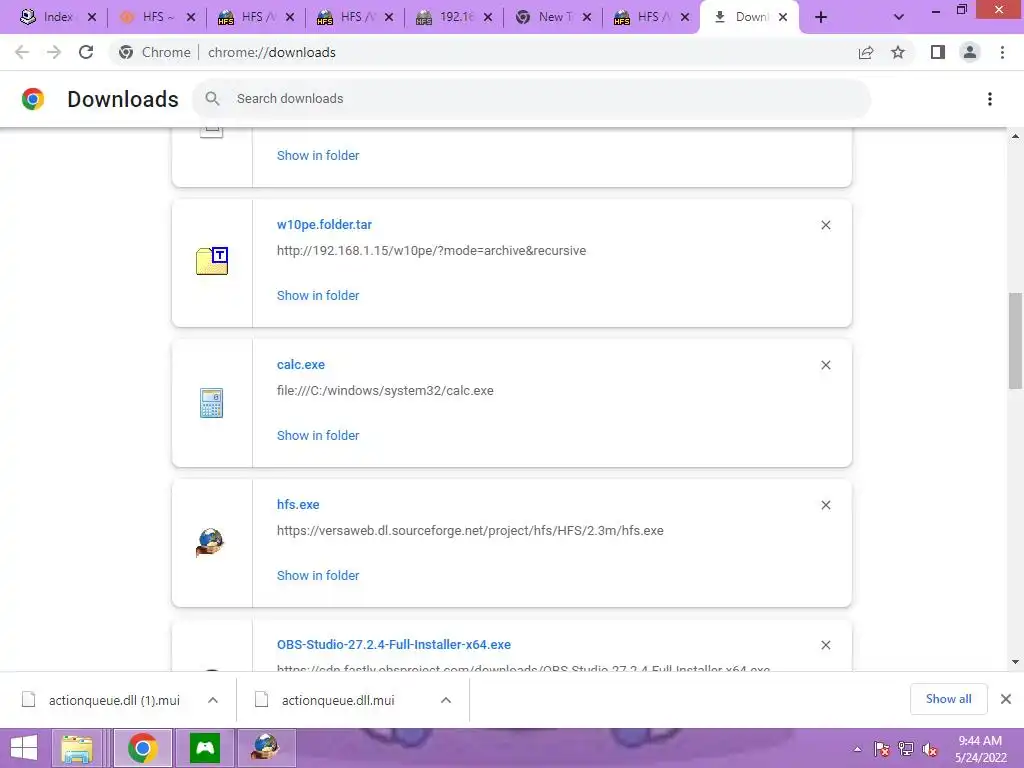
Task: Click Show all downloads button
Action: tap(948, 699)
